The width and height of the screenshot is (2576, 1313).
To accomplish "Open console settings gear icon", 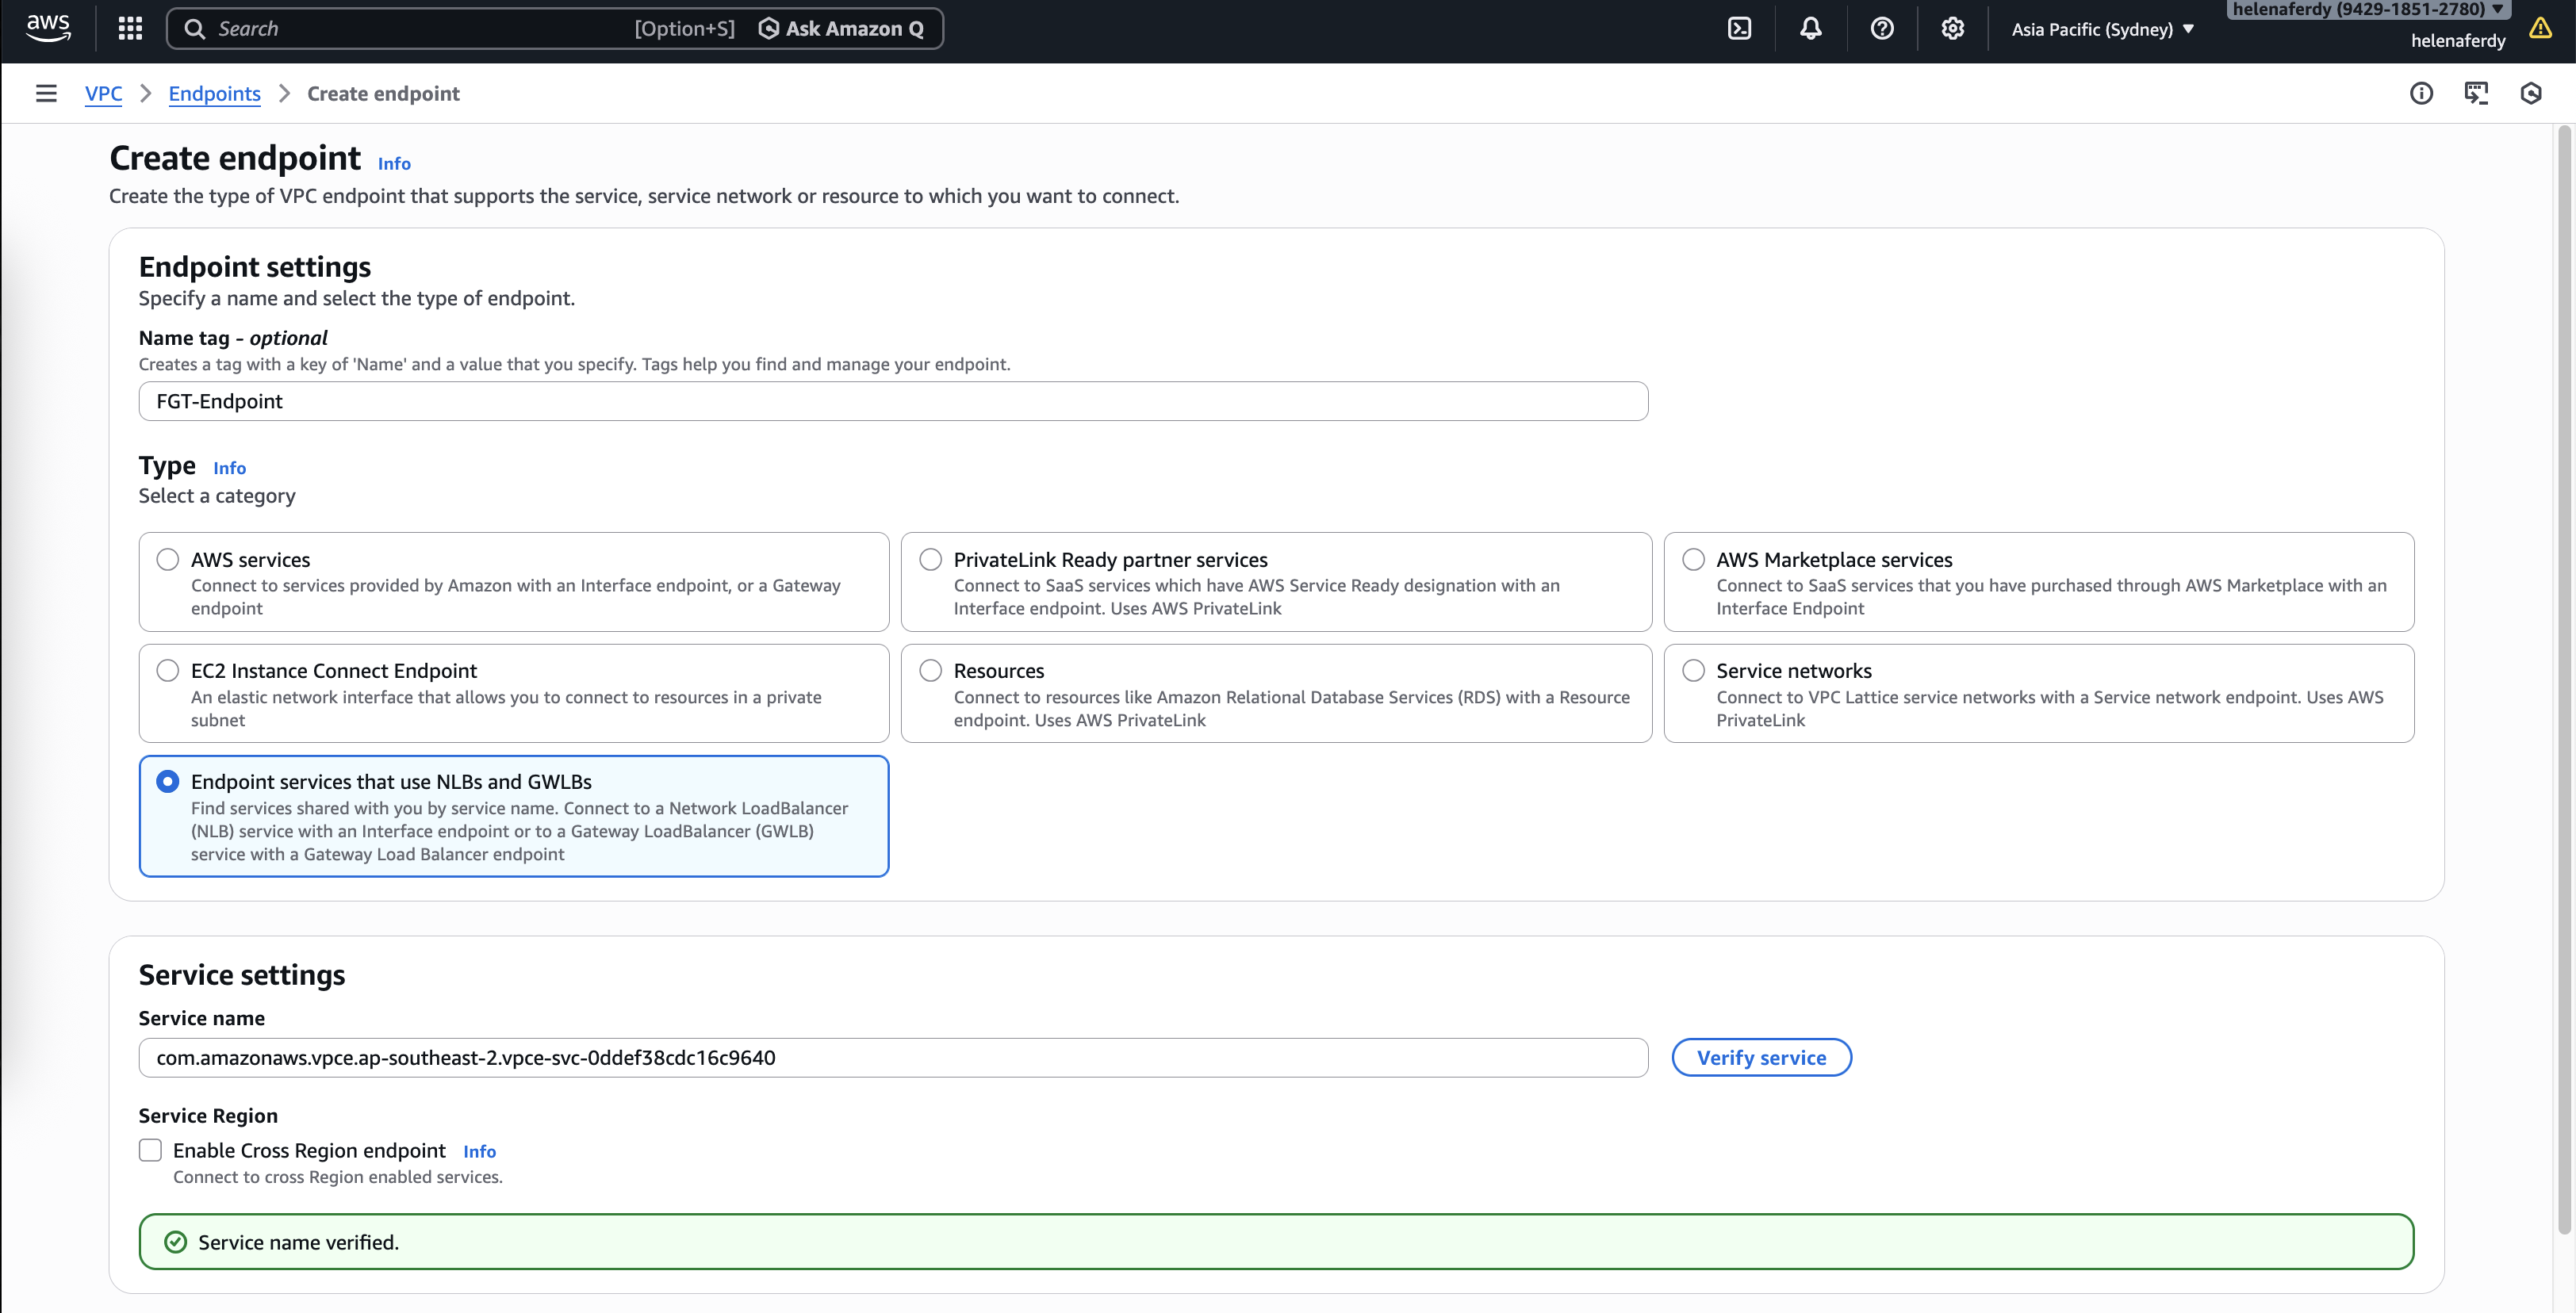I will tap(1952, 29).
